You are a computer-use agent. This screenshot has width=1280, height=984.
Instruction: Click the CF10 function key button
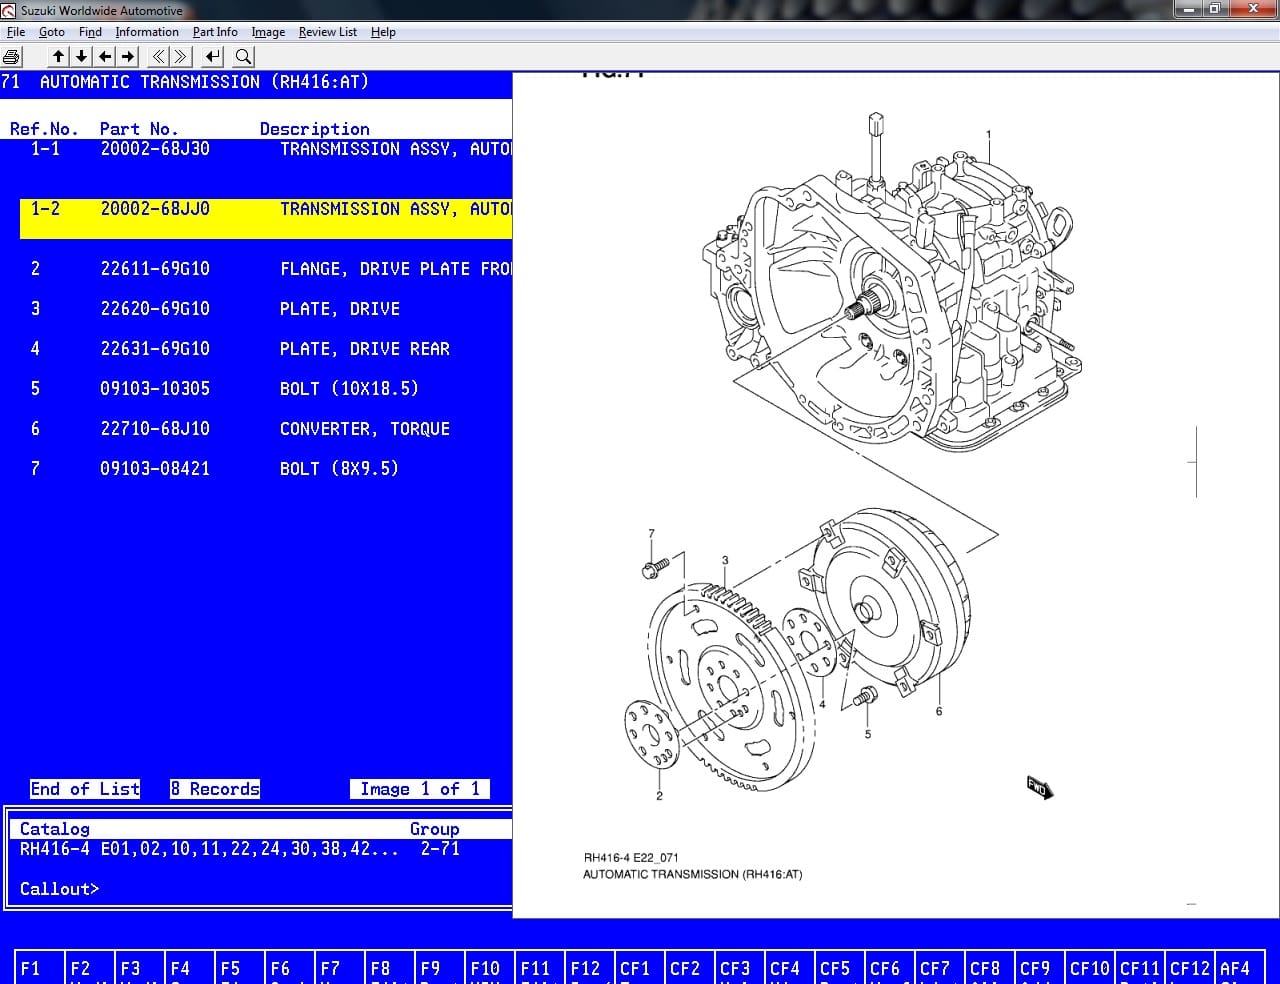tap(1090, 967)
